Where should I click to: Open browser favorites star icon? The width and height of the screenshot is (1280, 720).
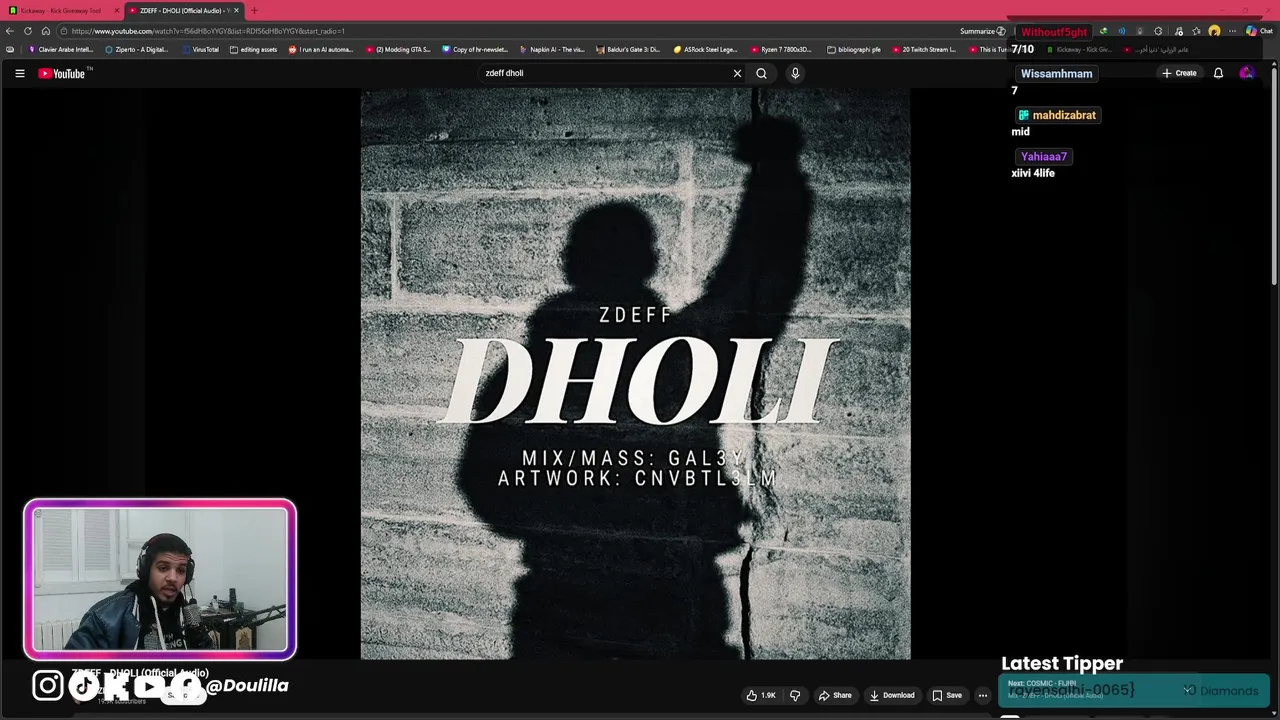click(1196, 31)
